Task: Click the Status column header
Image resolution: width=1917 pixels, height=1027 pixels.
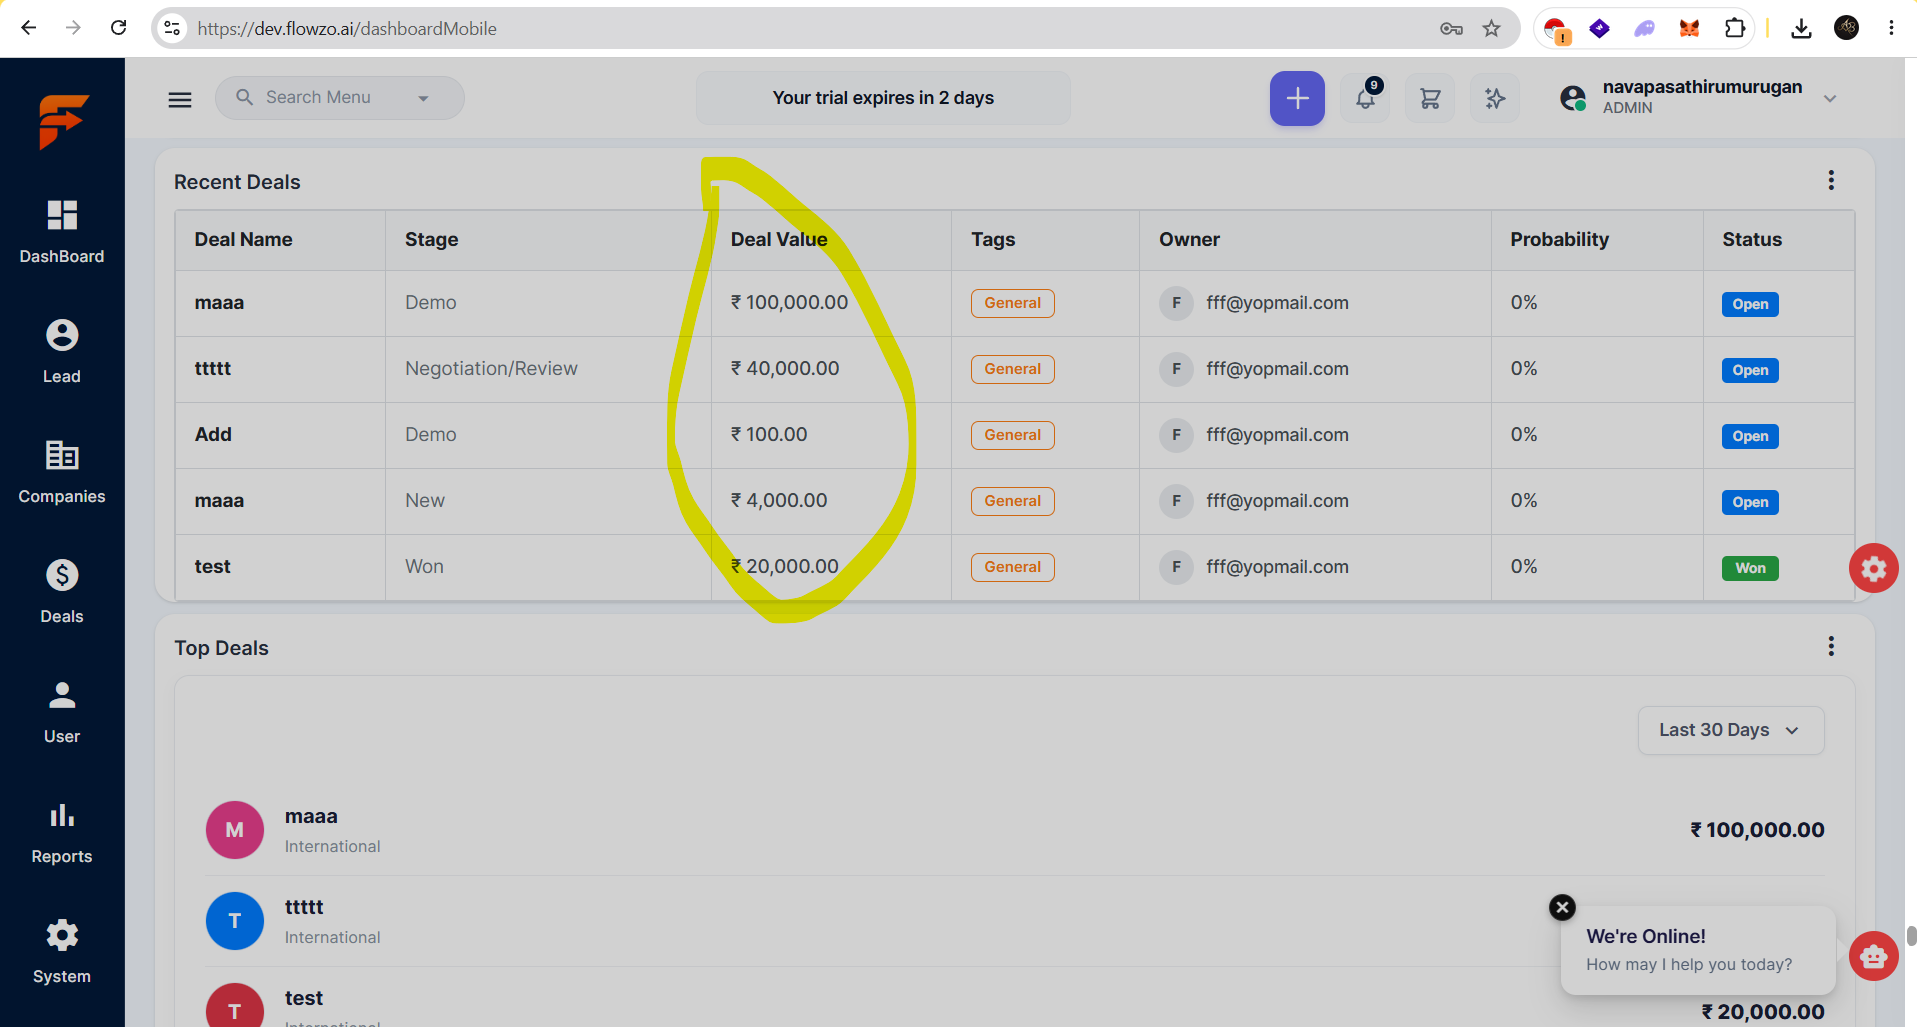Action: 1752,239
